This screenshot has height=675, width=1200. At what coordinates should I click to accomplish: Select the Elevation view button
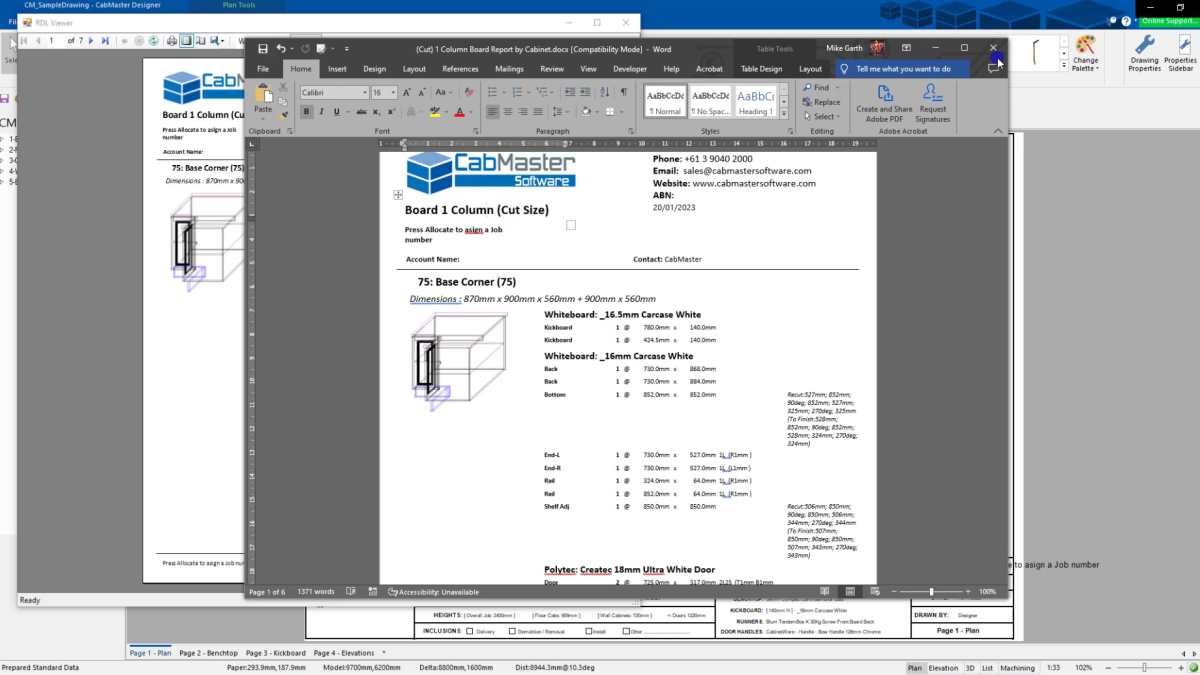pos(943,667)
